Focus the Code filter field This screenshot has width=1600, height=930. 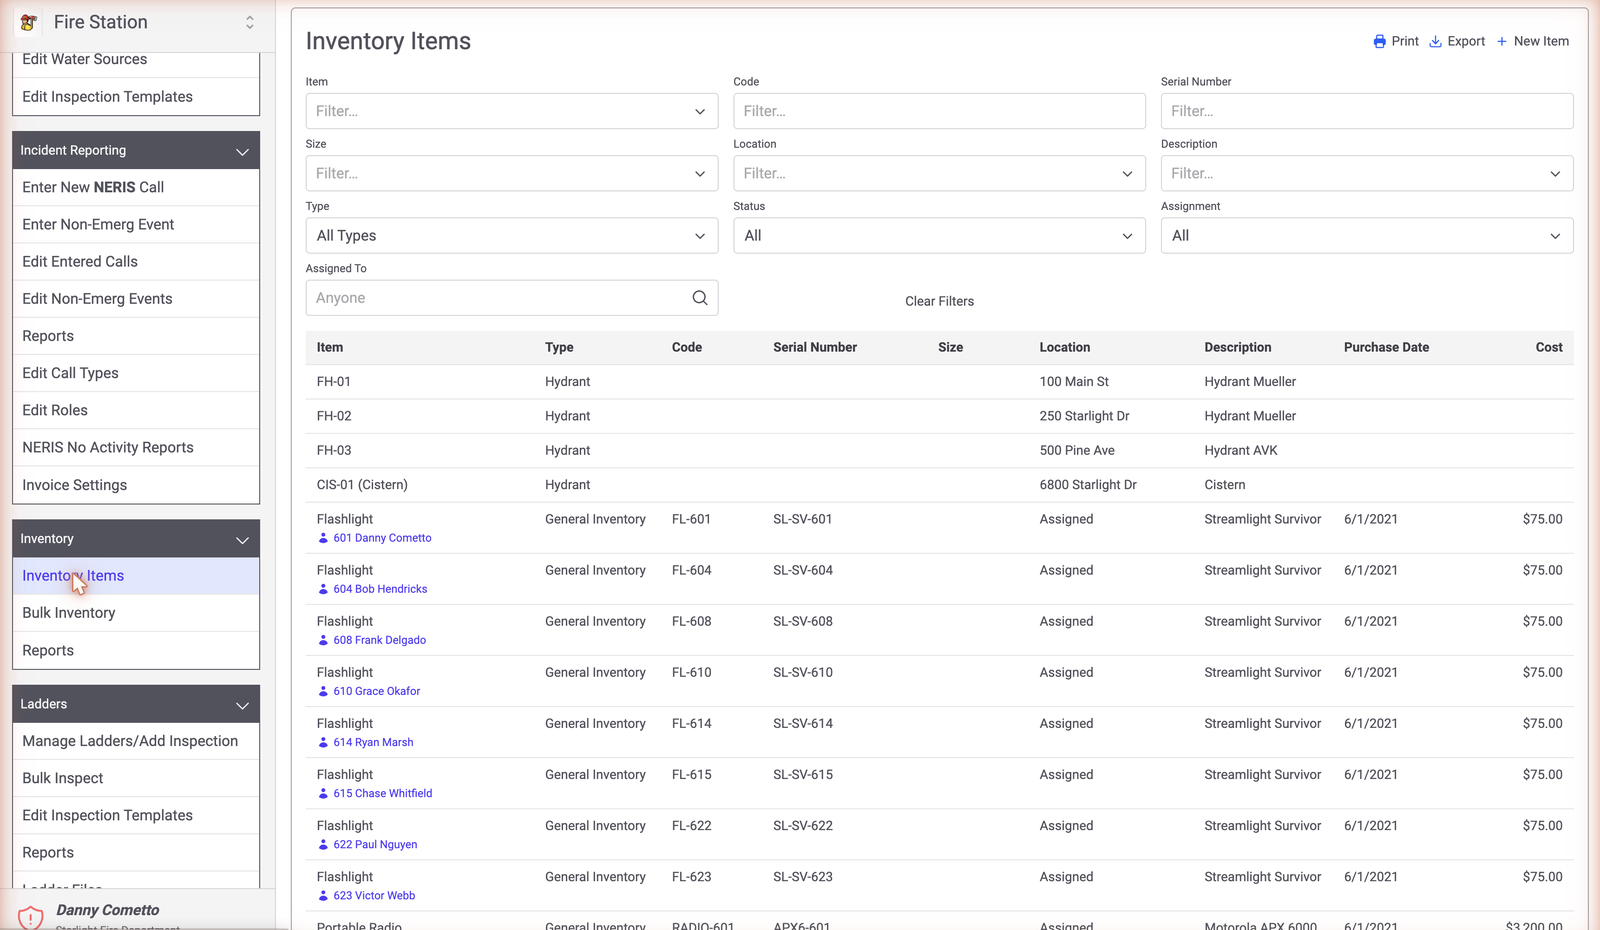coord(939,111)
